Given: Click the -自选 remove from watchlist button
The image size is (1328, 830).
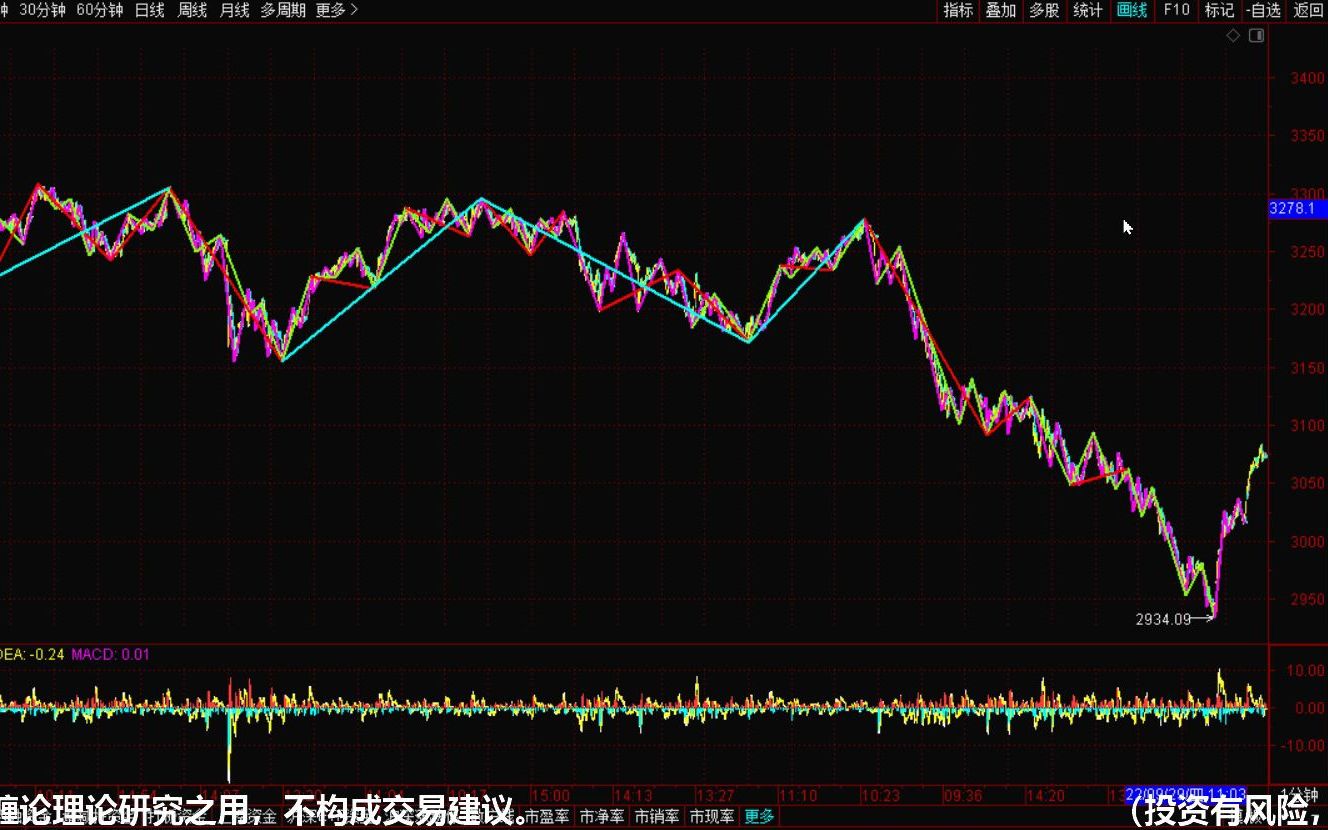Looking at the screenshot, I should click(x=1264, y=10).
